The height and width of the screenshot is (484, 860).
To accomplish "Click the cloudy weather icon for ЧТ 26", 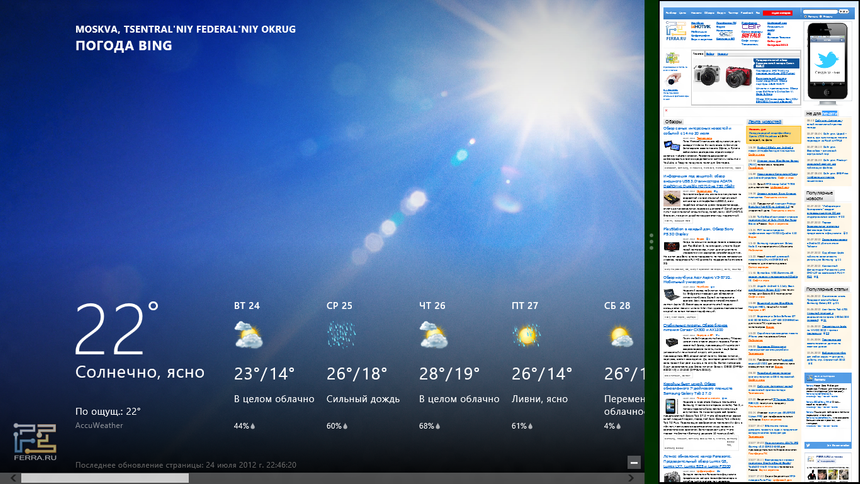I will [x=434, y=335].
